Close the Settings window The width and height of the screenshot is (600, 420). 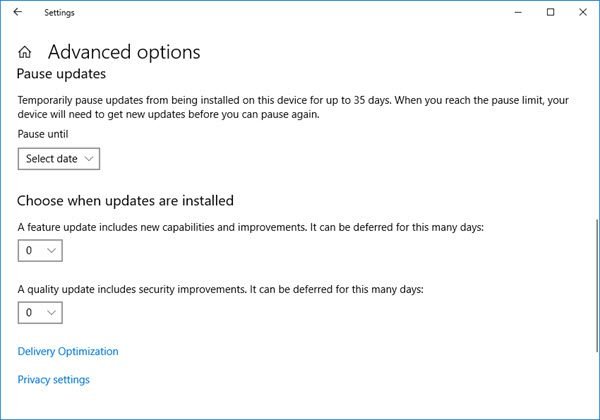(x=585, y=12)
